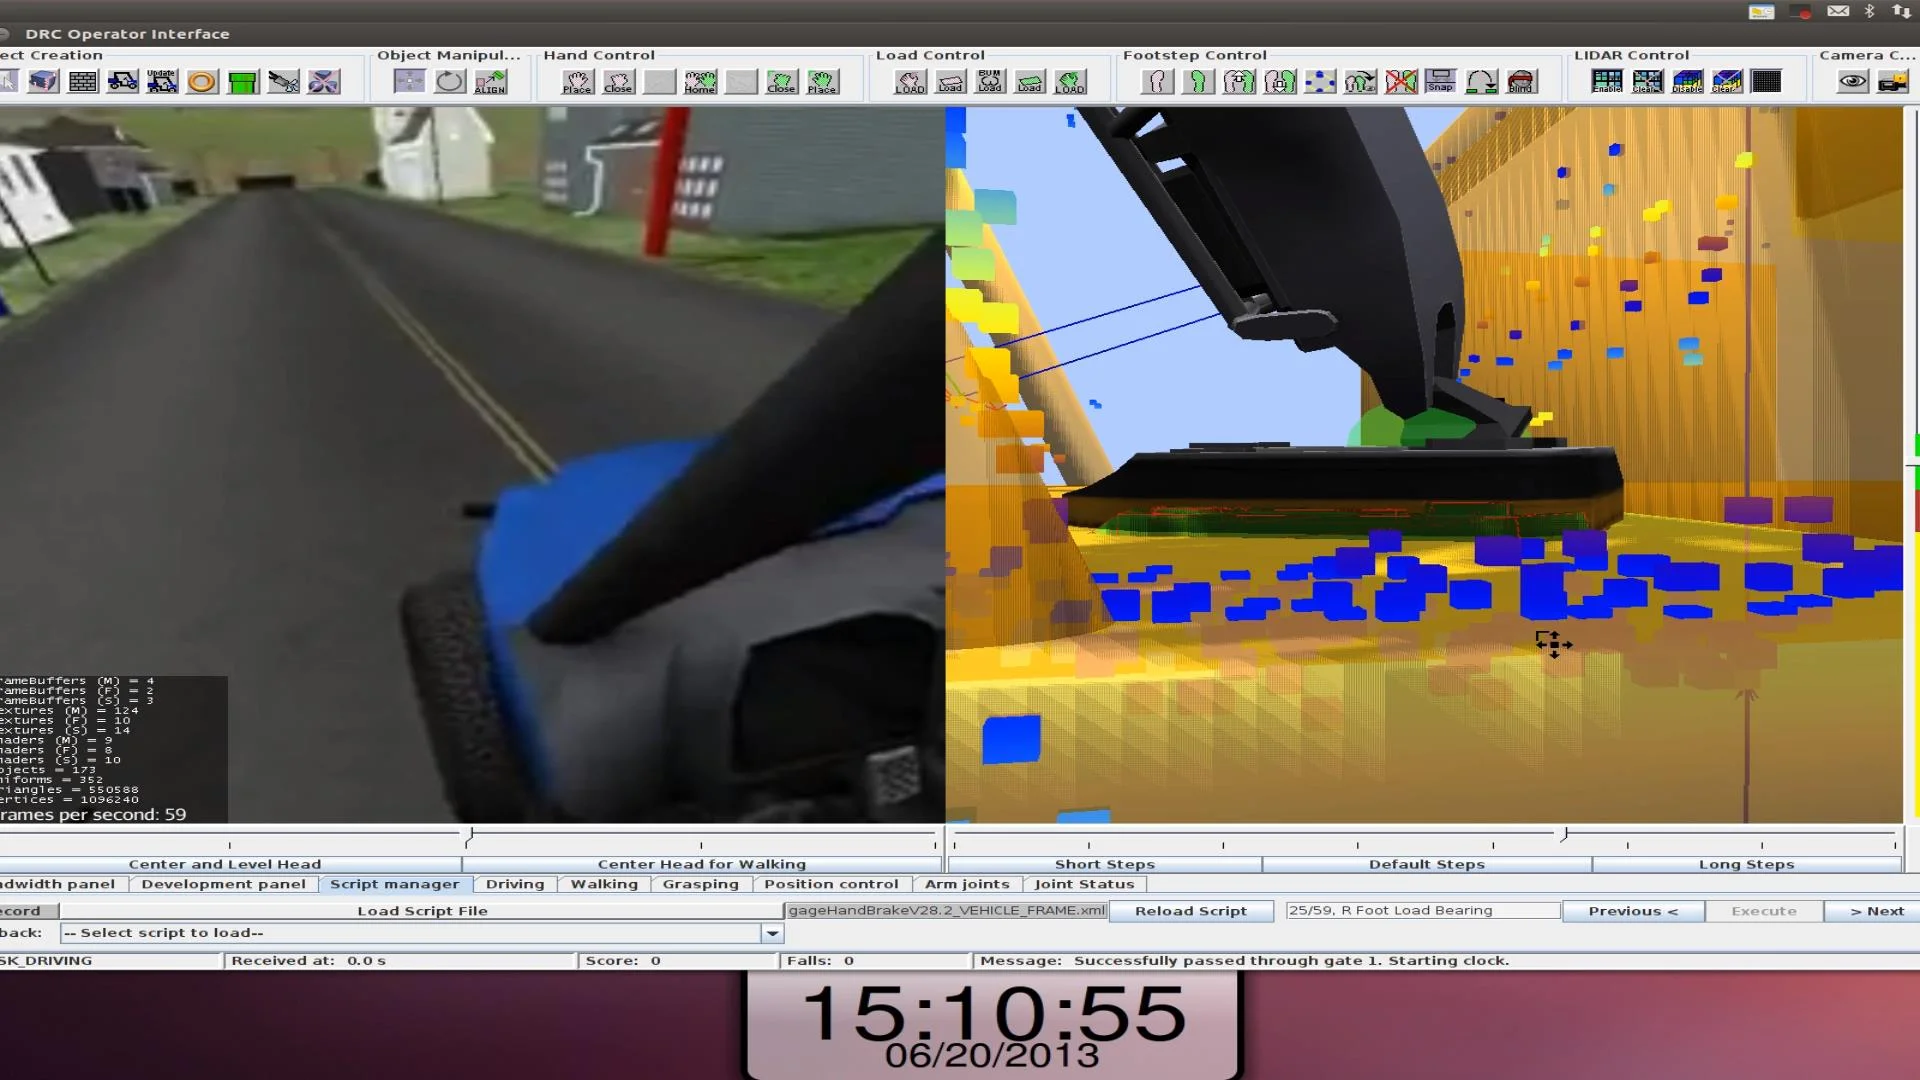The width and height of the screenshot is (1920, 1080).
Task: Select the move/translate object manipulation icon
Action: click(x=409, y=82)
